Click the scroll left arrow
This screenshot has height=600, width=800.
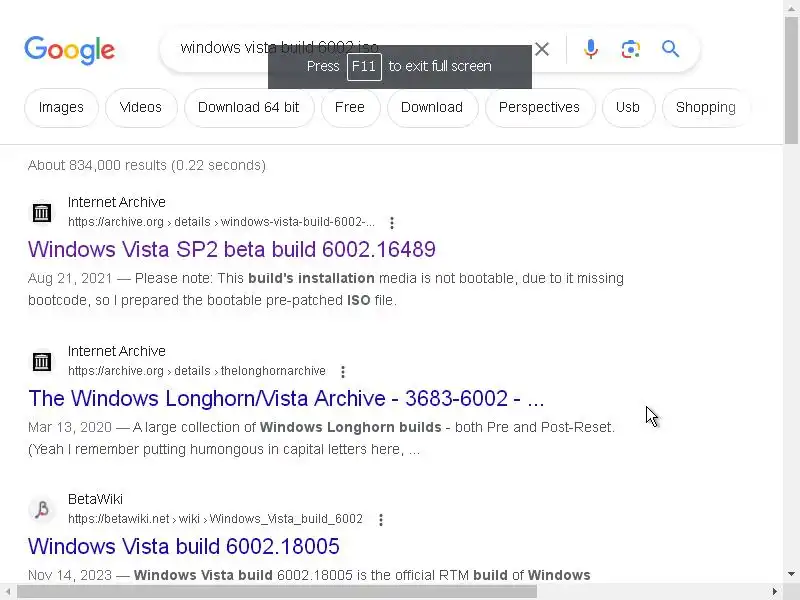tap(8, 592)
